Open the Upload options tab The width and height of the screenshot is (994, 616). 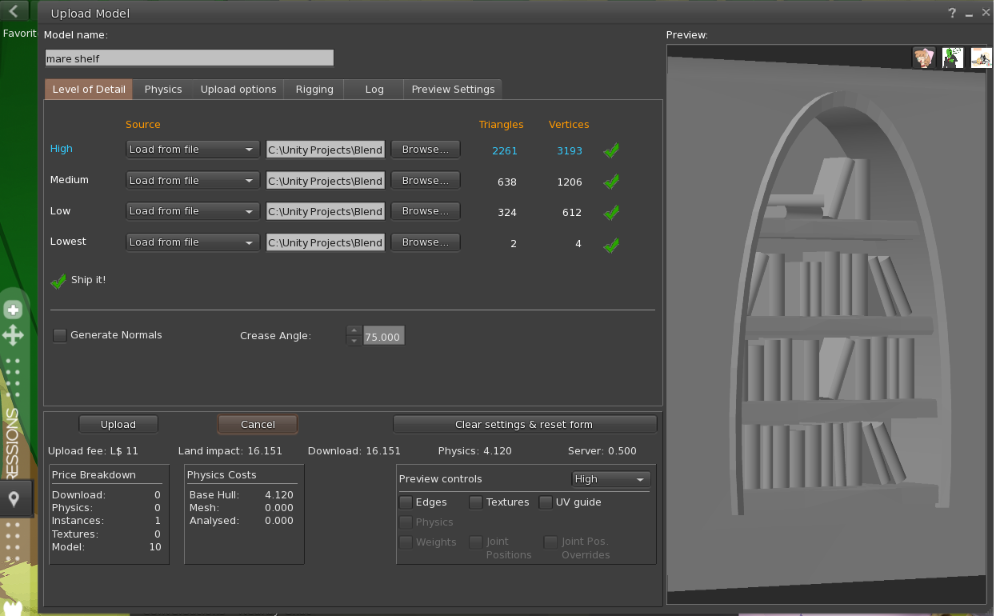(x=238, y=89)
